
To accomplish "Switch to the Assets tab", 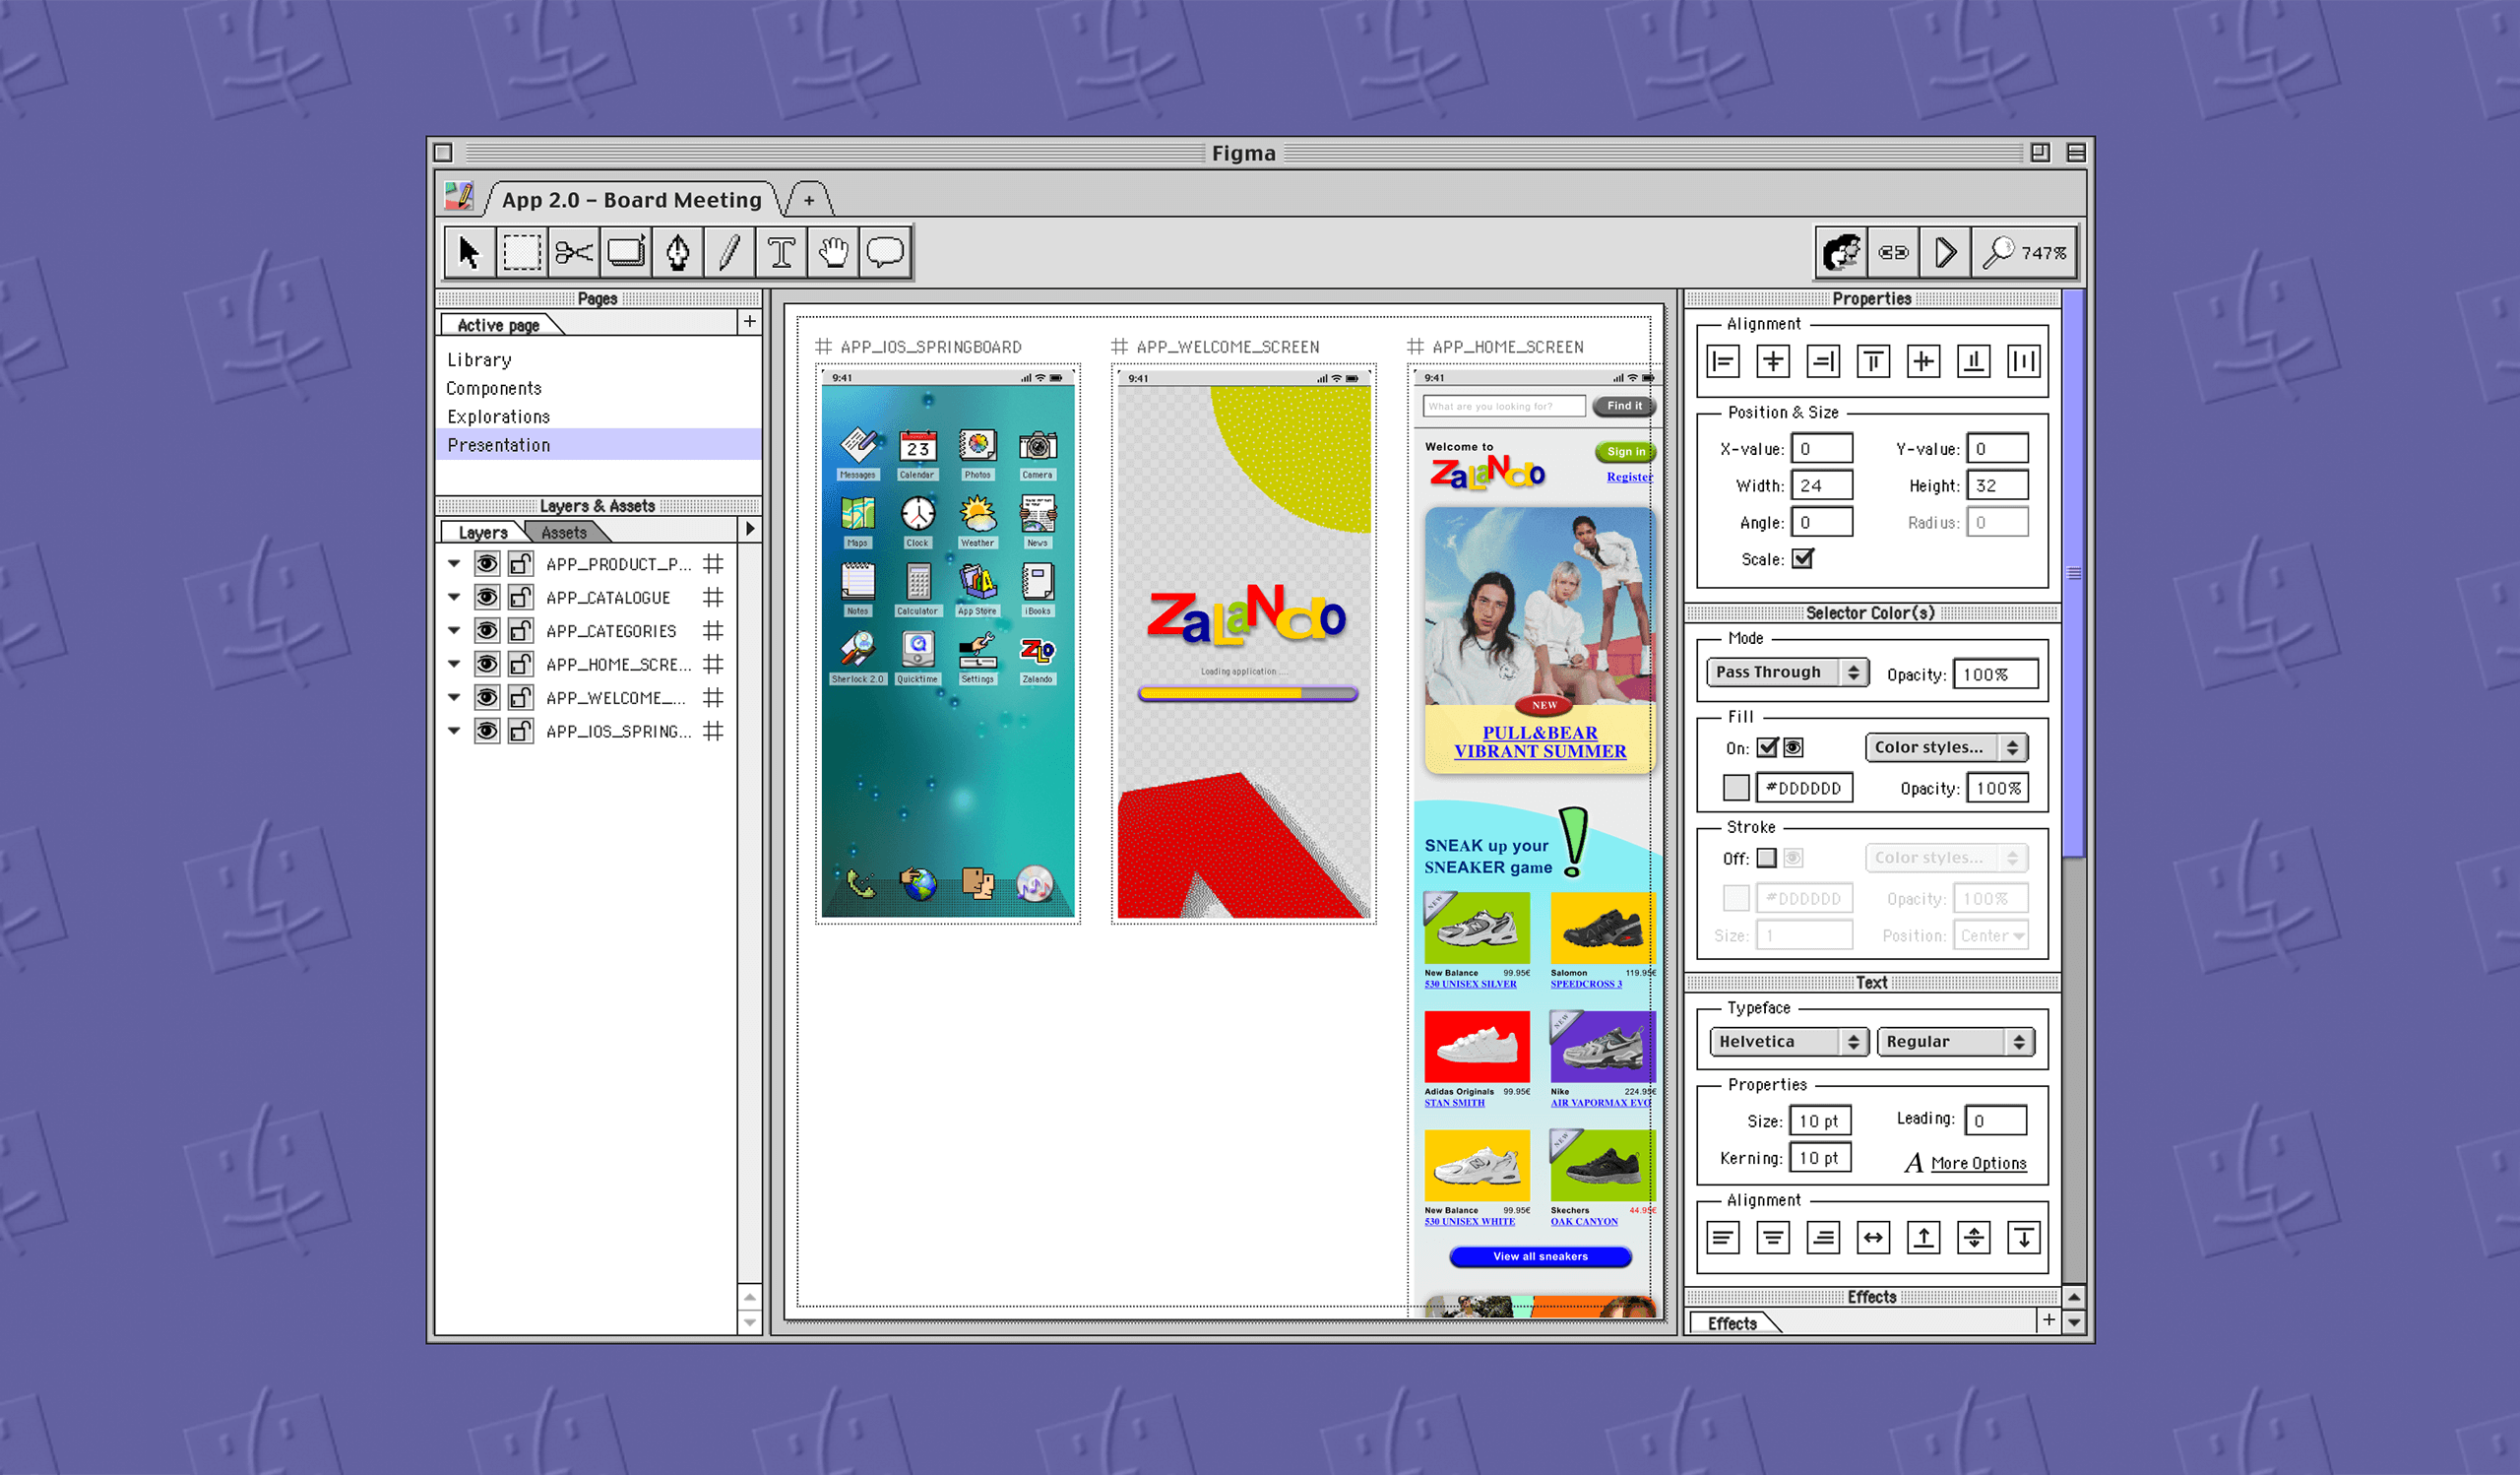I will (x=564, y=533).
